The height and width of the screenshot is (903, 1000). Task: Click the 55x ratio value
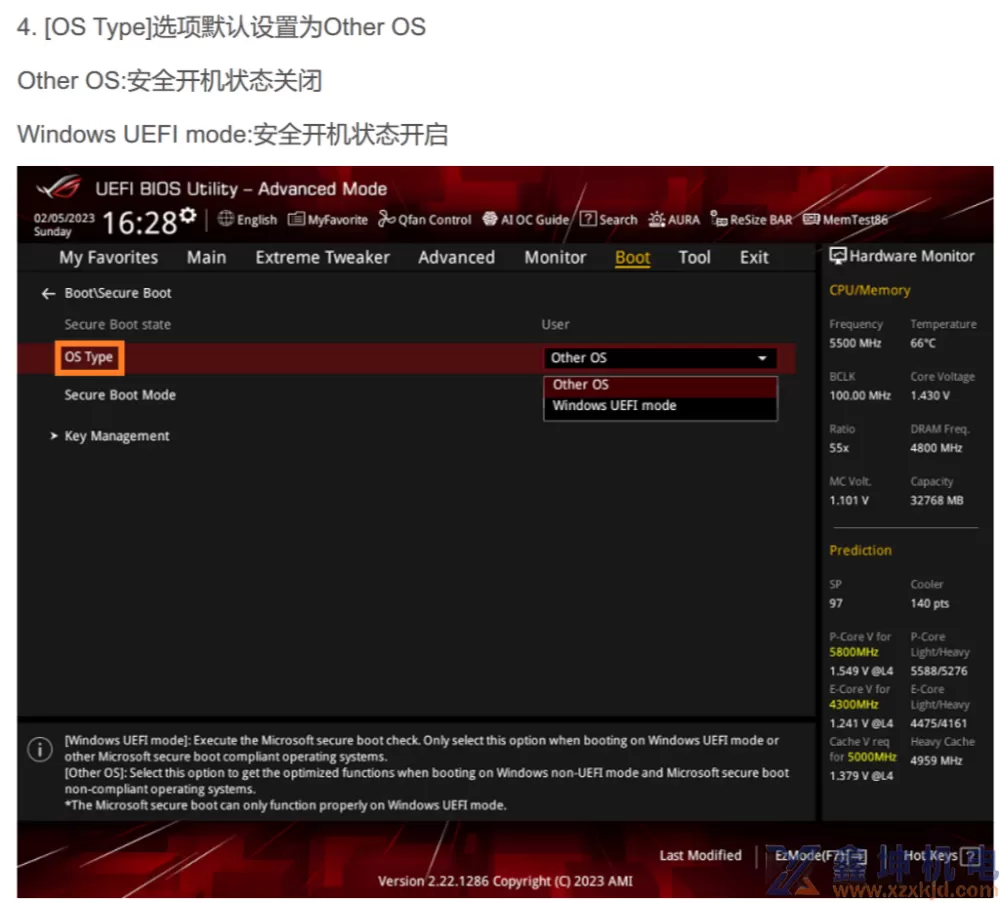point(839,448)
